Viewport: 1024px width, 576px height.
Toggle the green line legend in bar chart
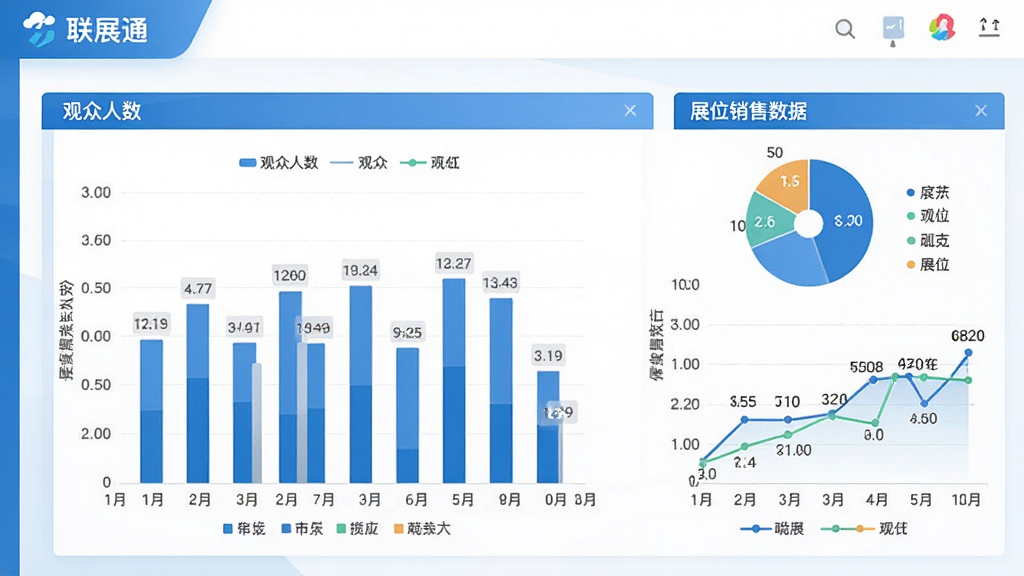(x=429, y=163)
